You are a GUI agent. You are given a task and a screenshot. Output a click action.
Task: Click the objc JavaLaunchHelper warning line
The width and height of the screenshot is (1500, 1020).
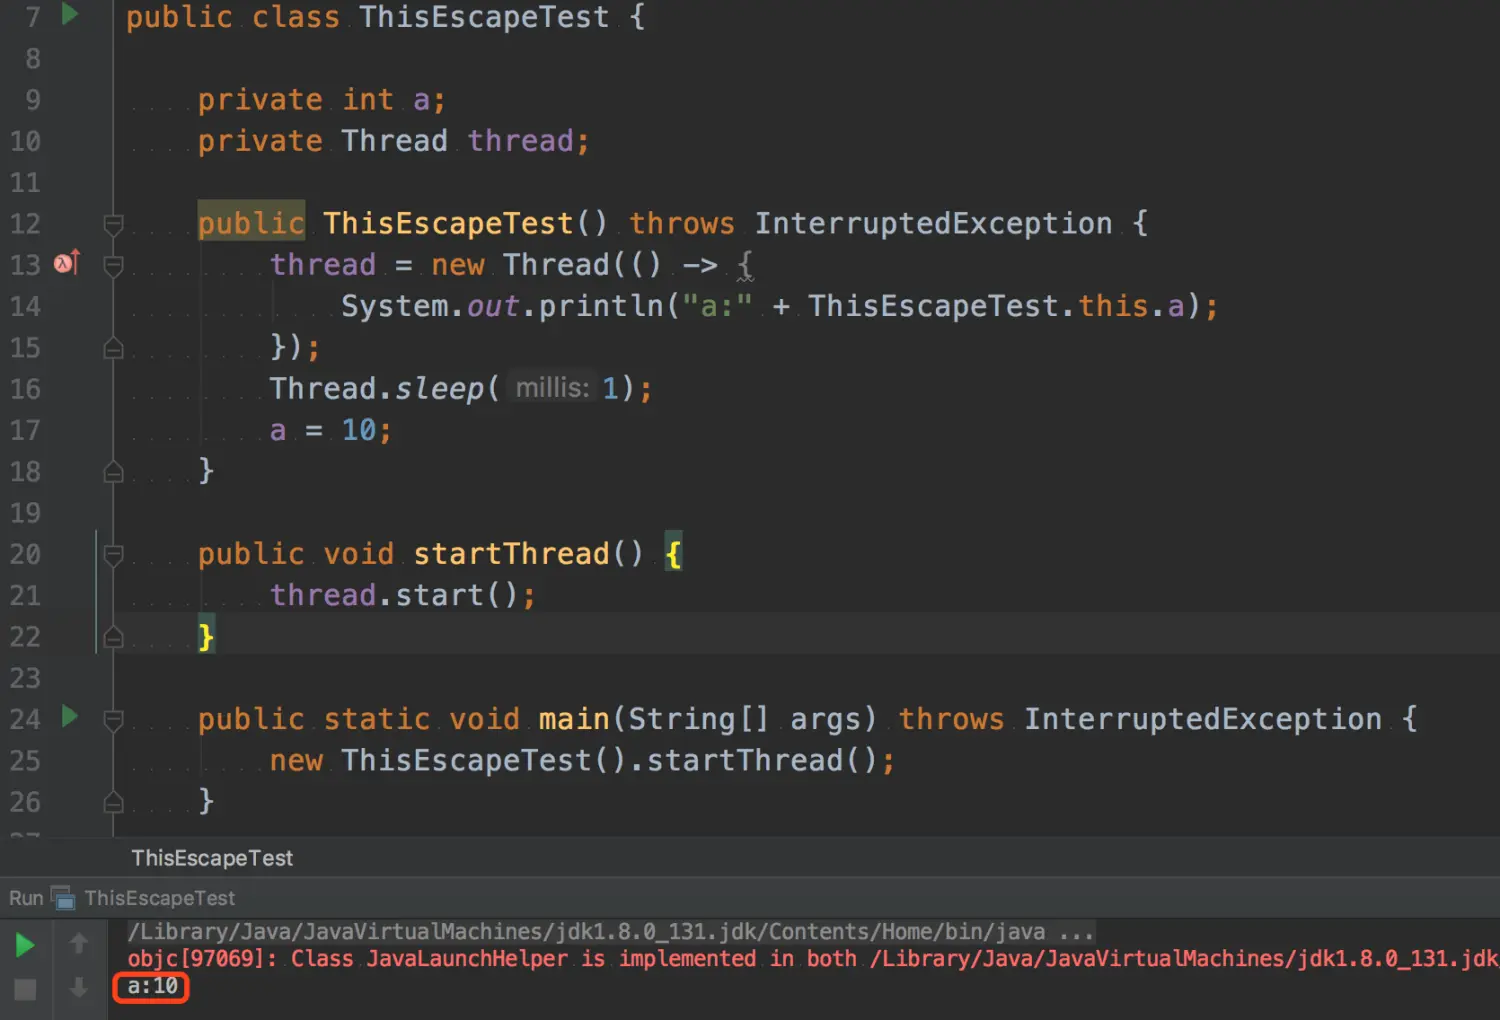point(812,959)
